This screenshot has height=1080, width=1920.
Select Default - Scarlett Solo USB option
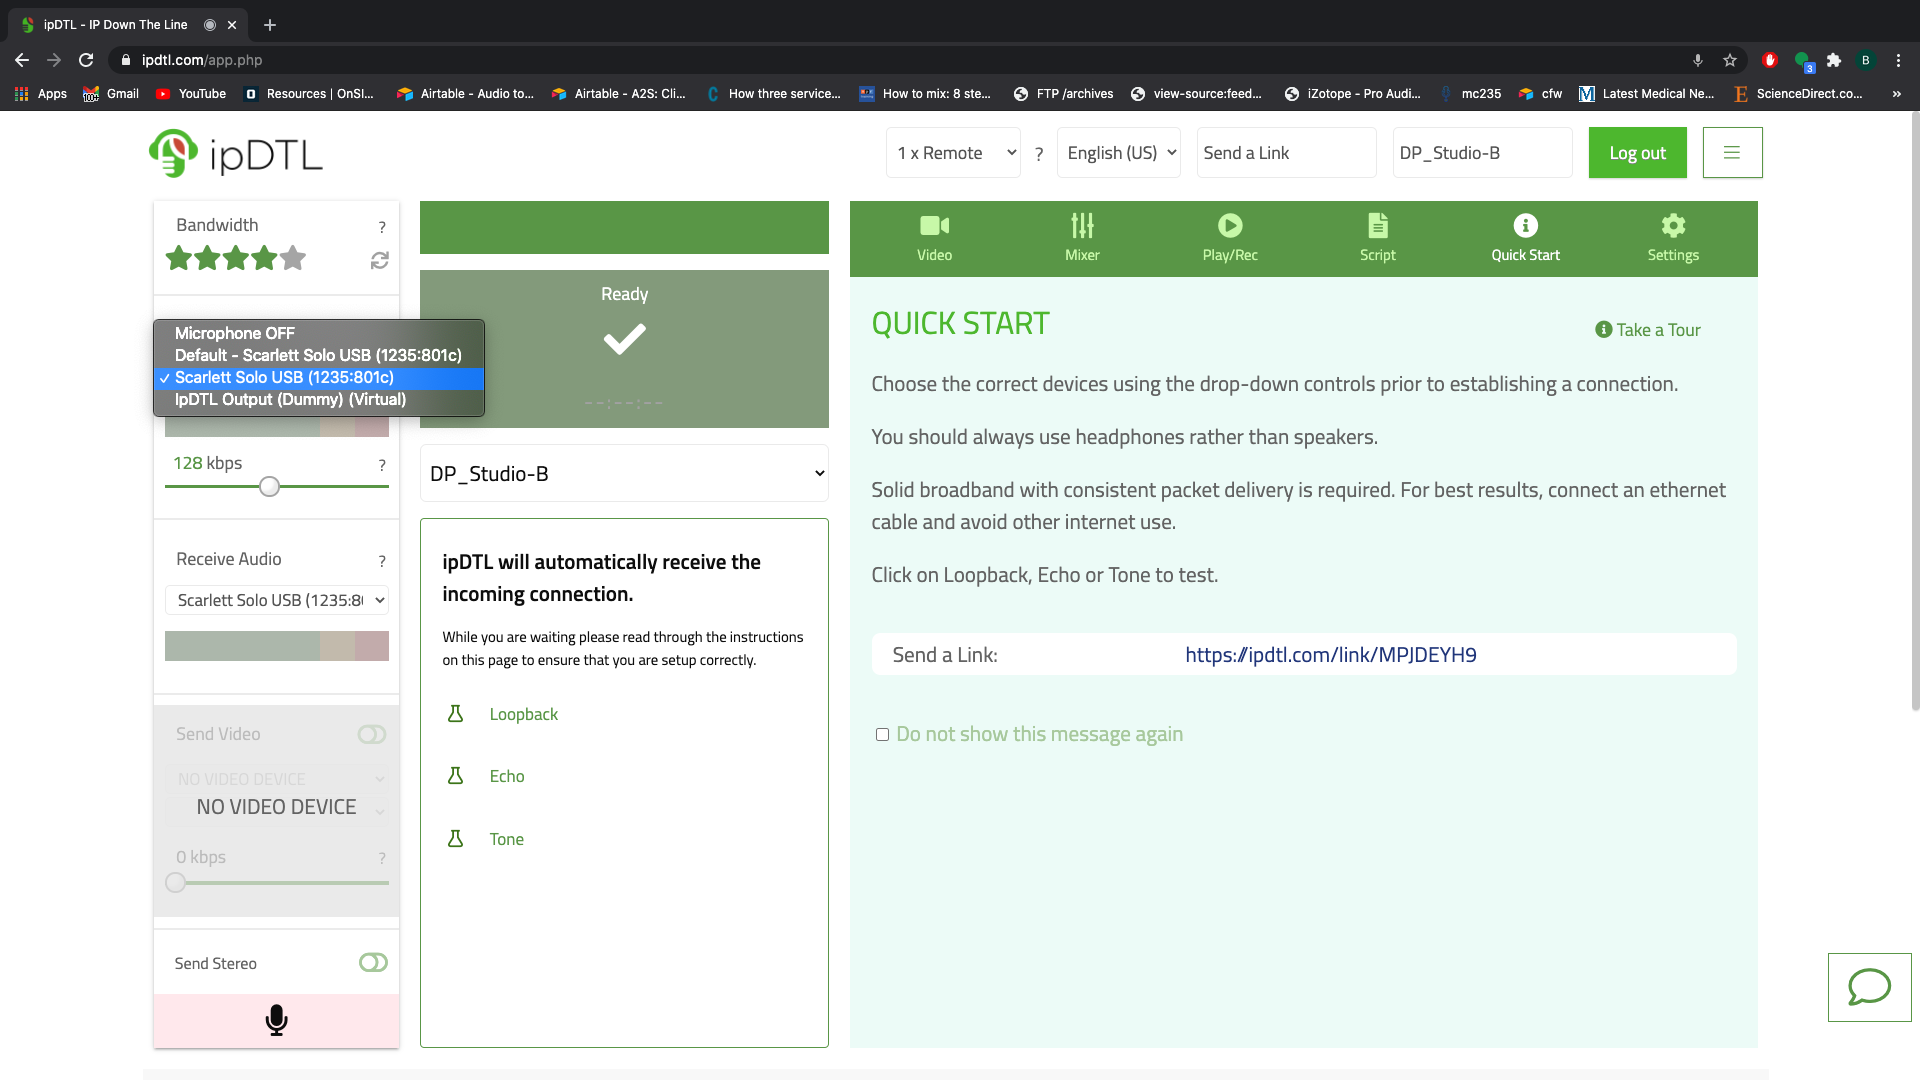pos(319,355)
